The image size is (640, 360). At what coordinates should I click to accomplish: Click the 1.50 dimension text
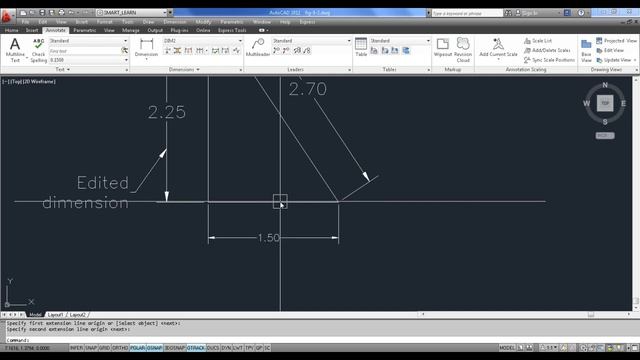pyautogui.click(x=269, y=238)
